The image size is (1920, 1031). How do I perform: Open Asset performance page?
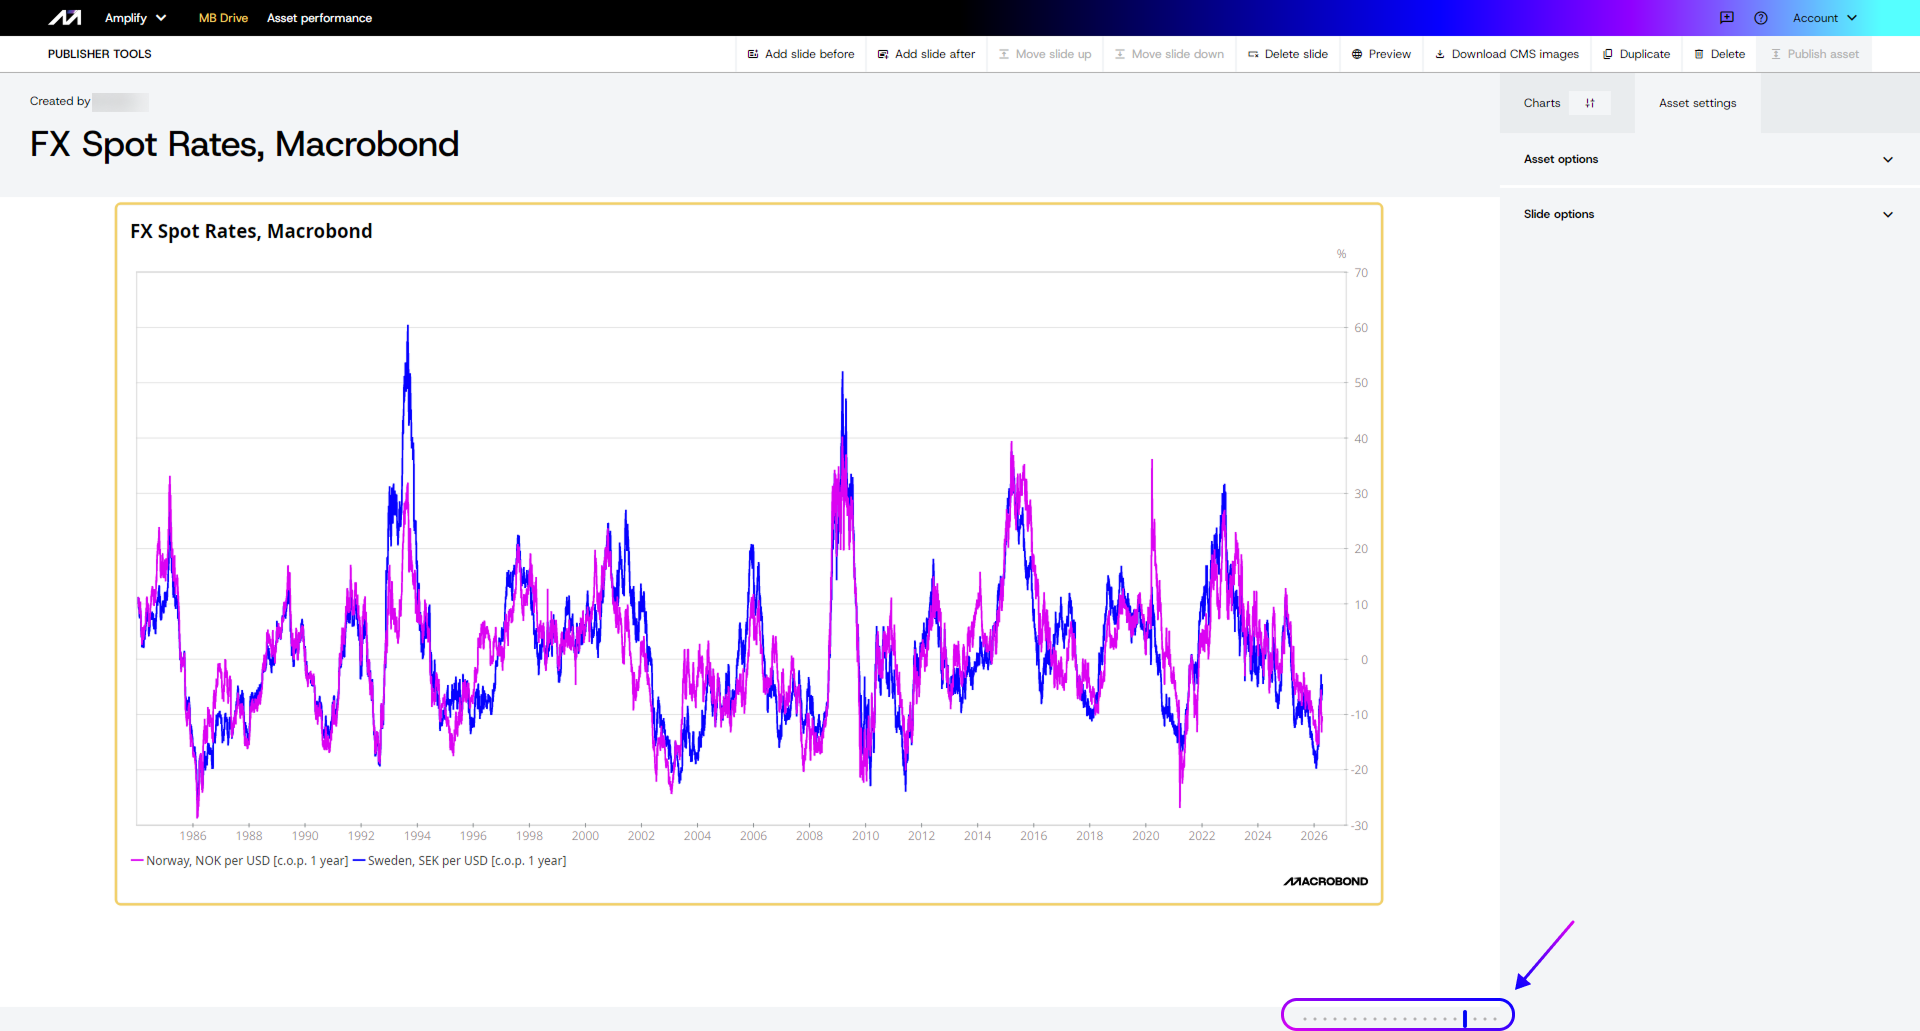point(319,18)
